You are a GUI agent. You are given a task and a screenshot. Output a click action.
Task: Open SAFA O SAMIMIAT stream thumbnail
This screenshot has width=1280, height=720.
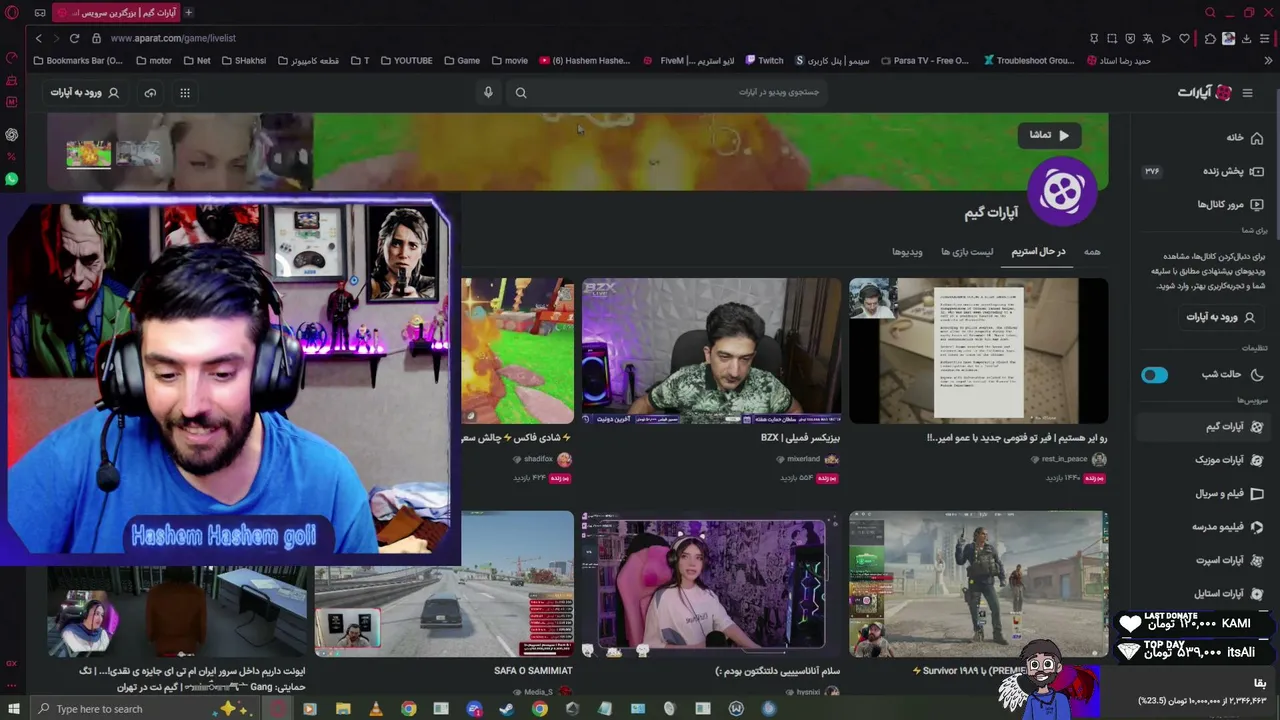click(x=444, y=584)
